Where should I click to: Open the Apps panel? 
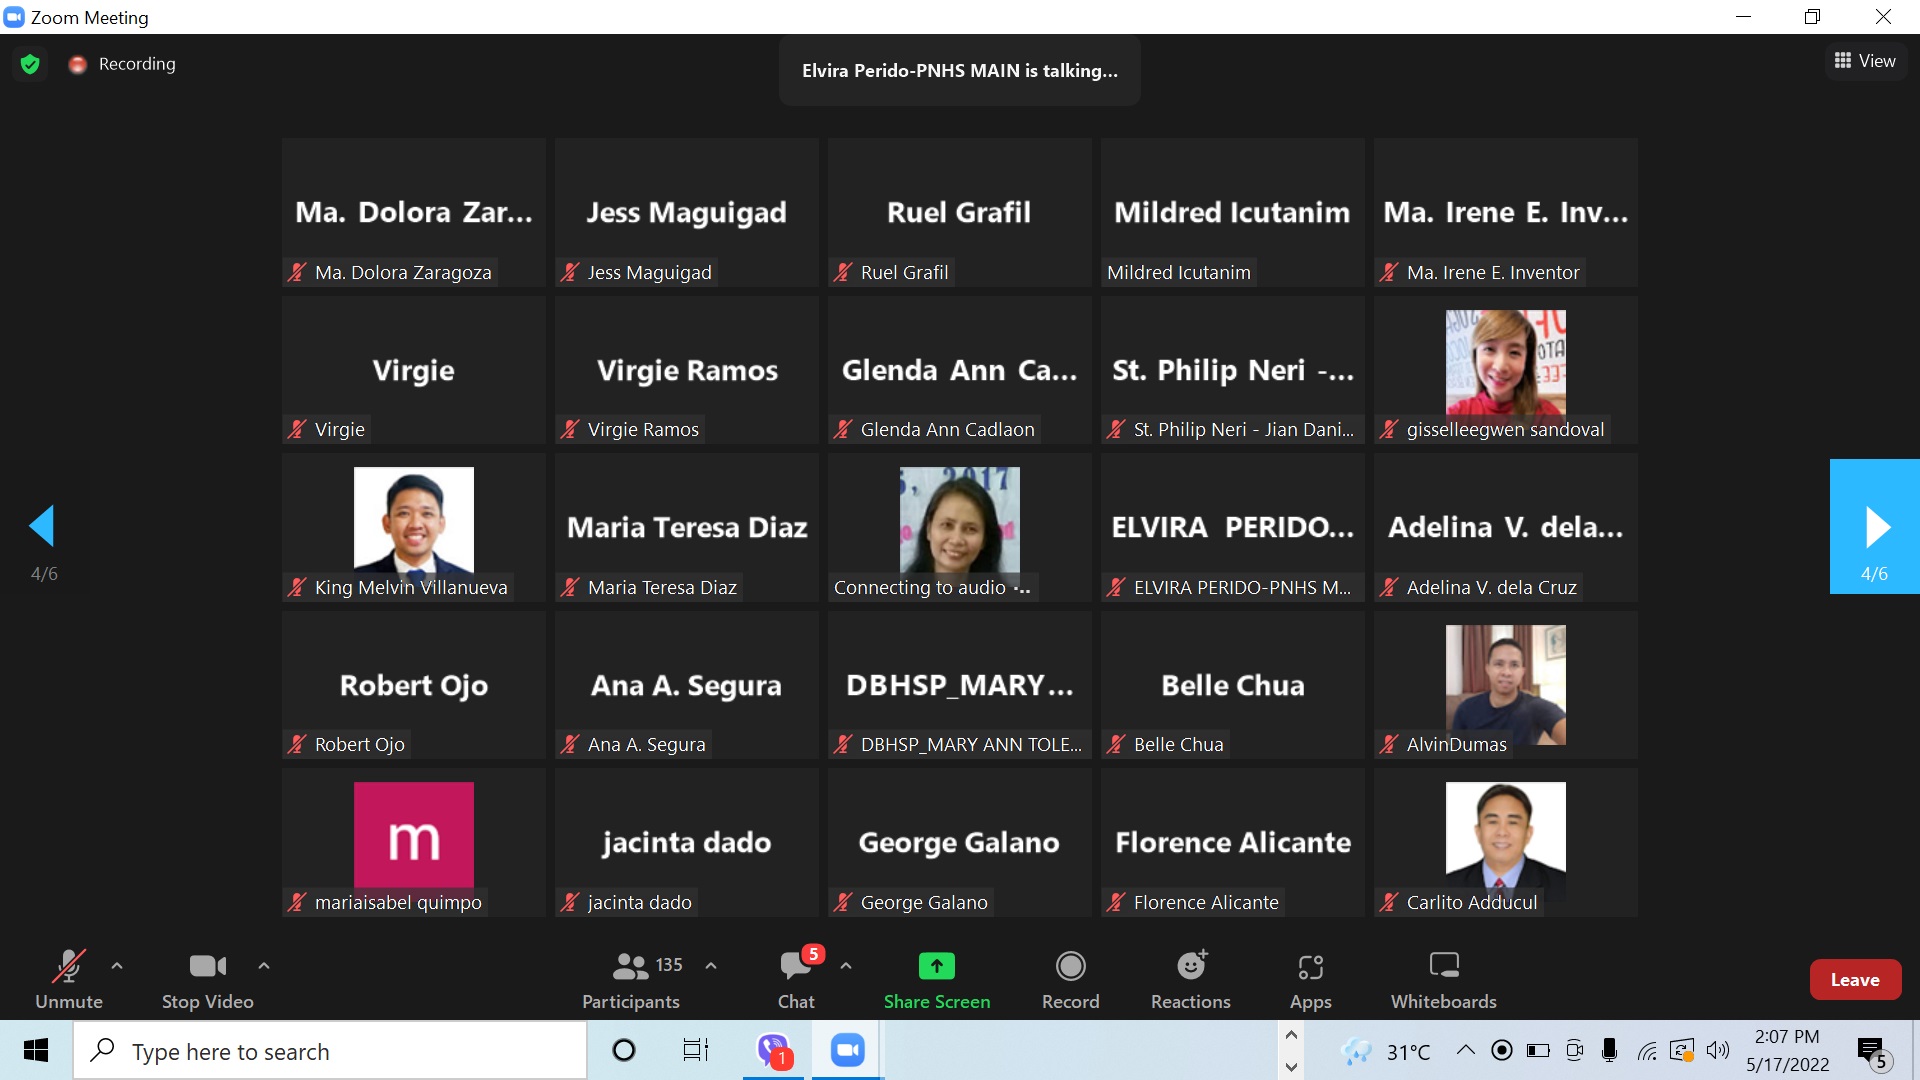(x=1310, y=979)
